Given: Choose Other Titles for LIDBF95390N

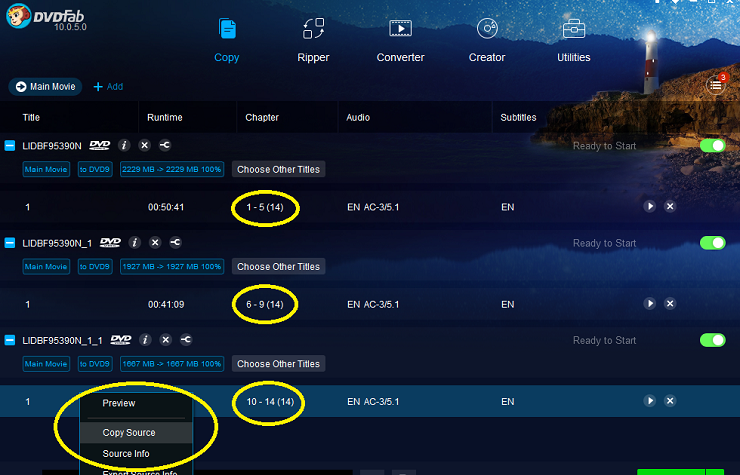Looking at the screenshot, I should click(x=278, y=170).
